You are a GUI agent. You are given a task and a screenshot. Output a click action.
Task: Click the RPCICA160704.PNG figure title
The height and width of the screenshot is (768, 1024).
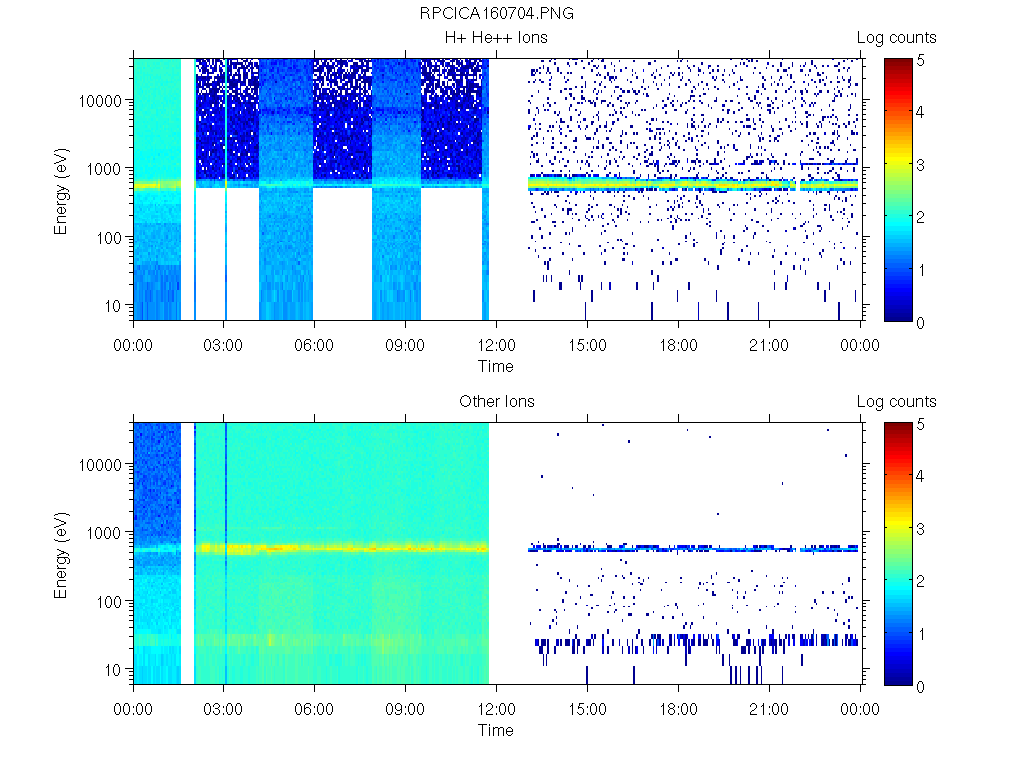pyautogui.click(x=496, y=13)
